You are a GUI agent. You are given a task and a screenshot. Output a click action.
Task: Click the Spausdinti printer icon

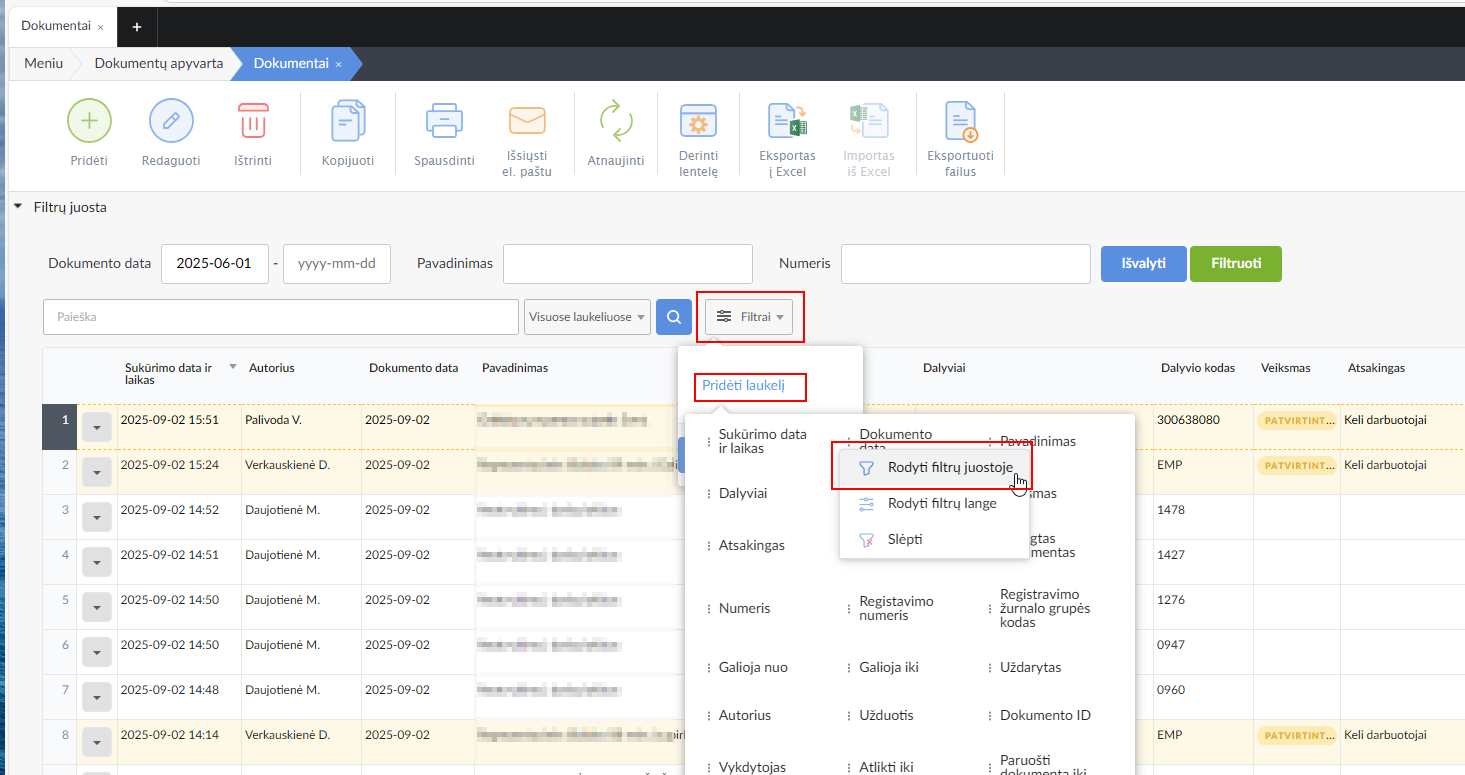(x=444, y=121)
